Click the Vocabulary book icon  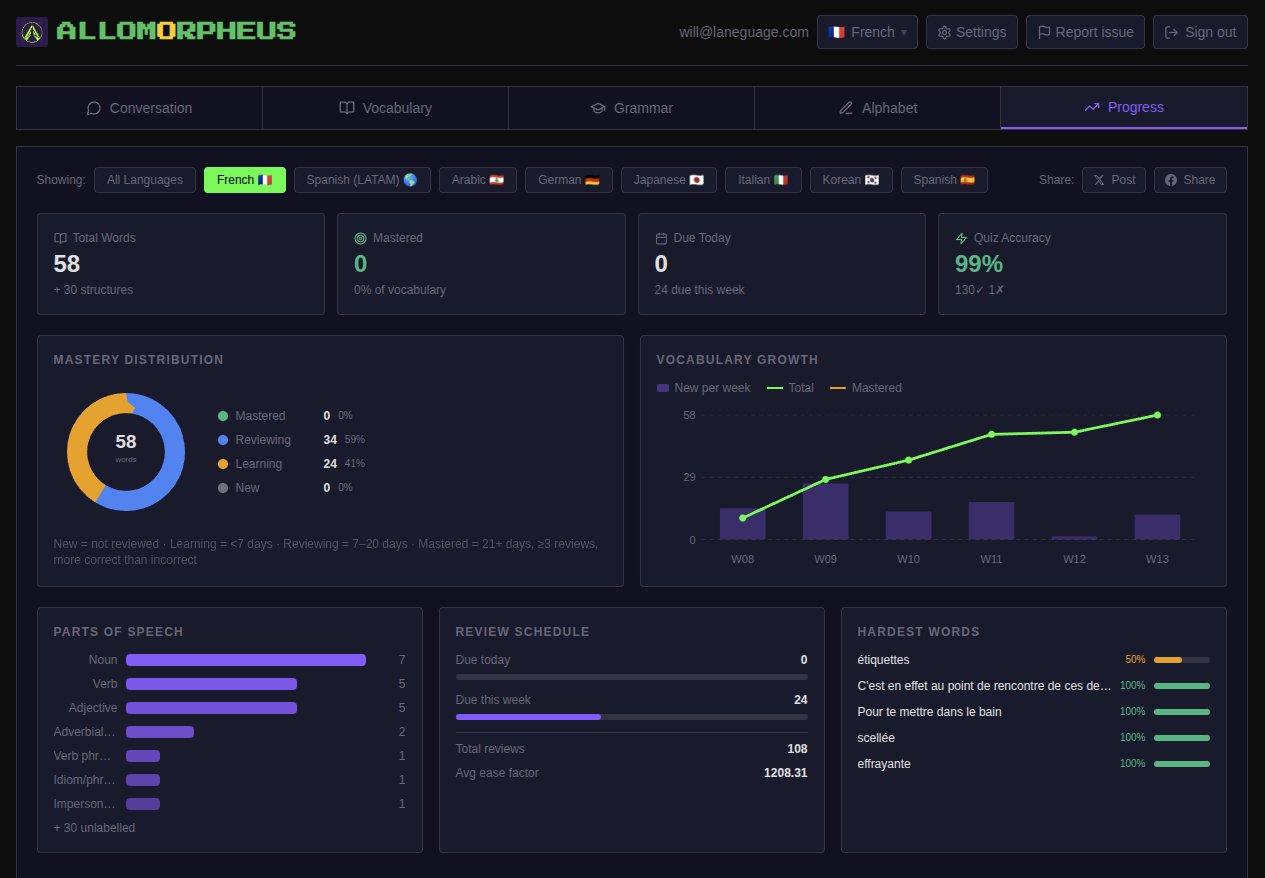(346, 108)
